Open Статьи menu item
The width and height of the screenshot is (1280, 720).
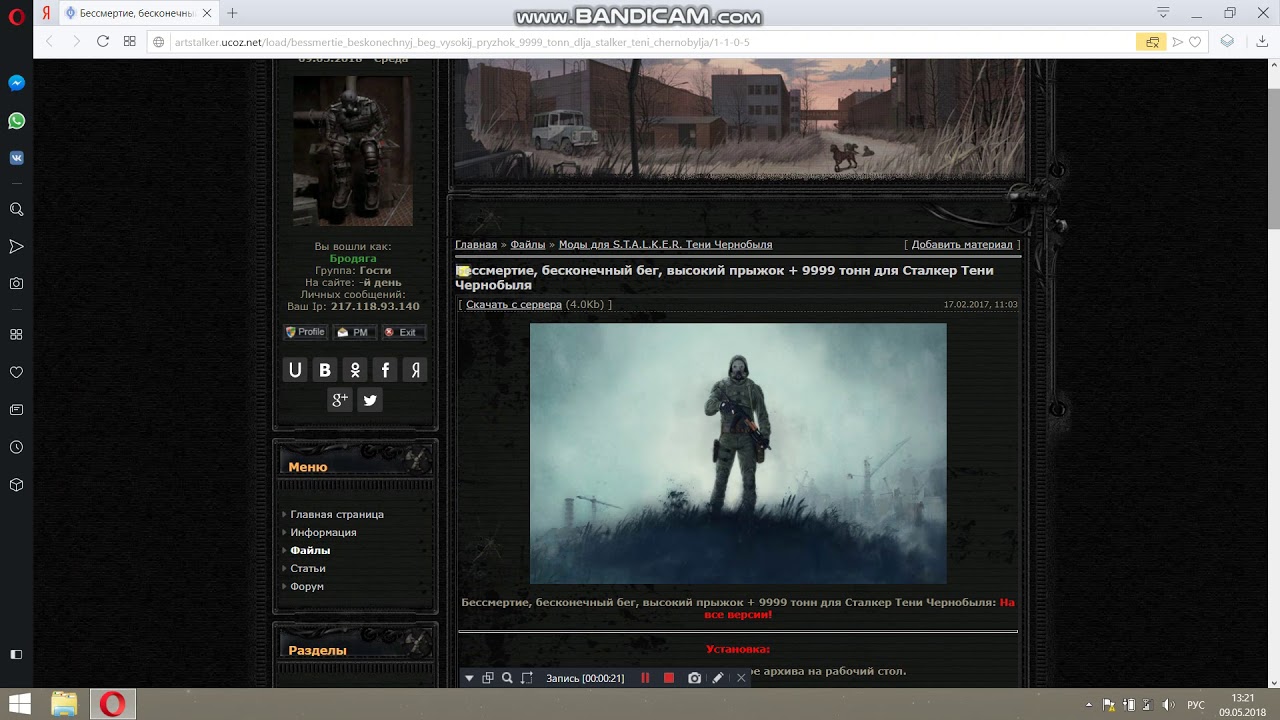[308, 568]
